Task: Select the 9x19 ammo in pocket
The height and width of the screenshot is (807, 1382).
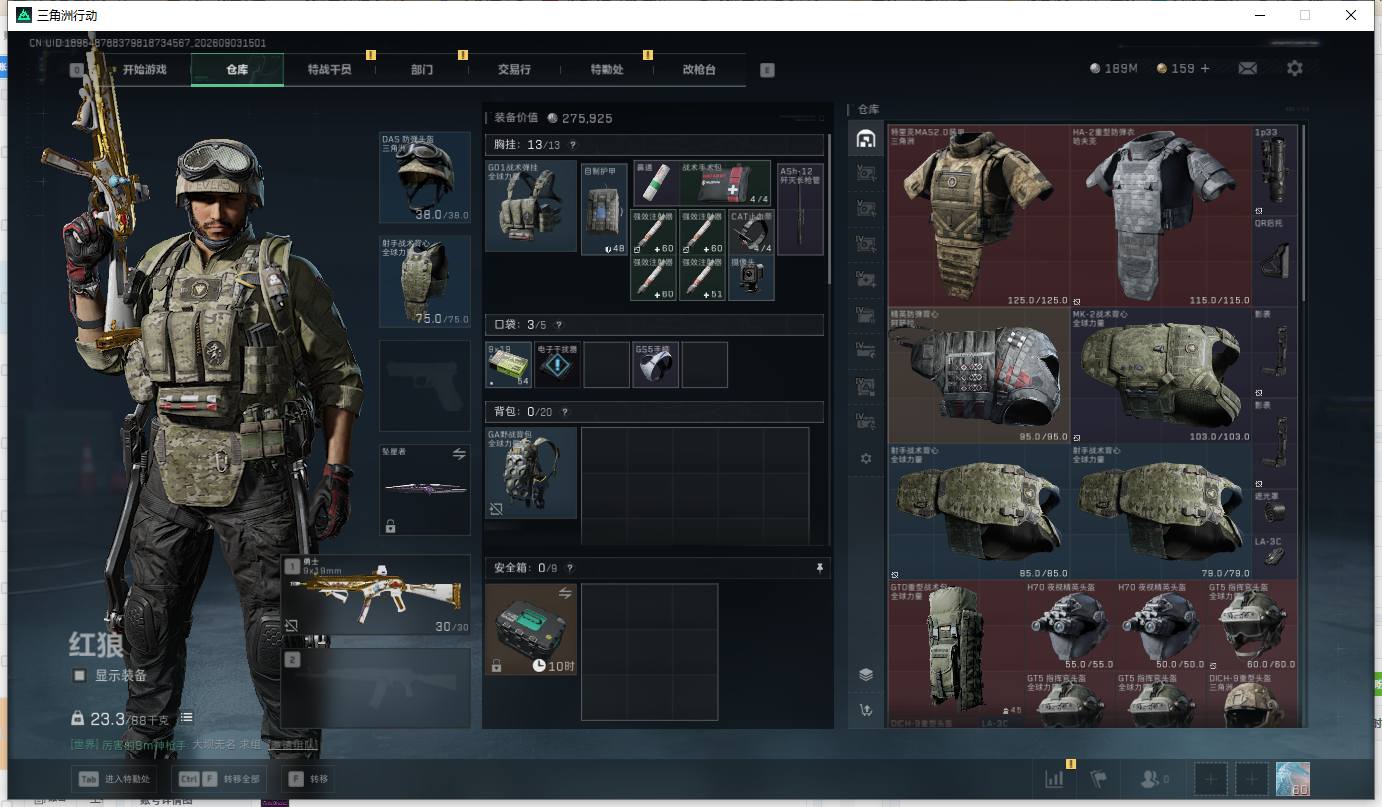Action: pyautogui.click(x=509, y=365)
